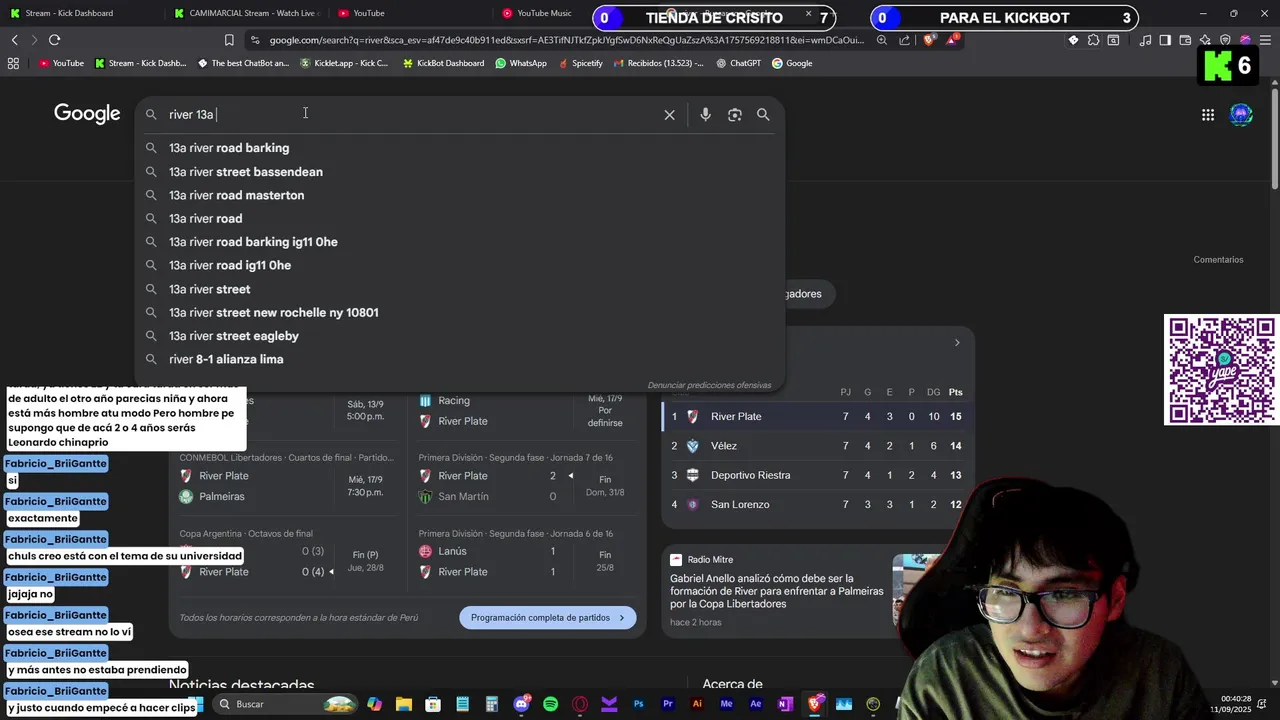Viewport: 1280px width, 720px height.
Task: Click 'Programación completa de partidos' button
Action: pyautogui.click(x=548, y=618)
